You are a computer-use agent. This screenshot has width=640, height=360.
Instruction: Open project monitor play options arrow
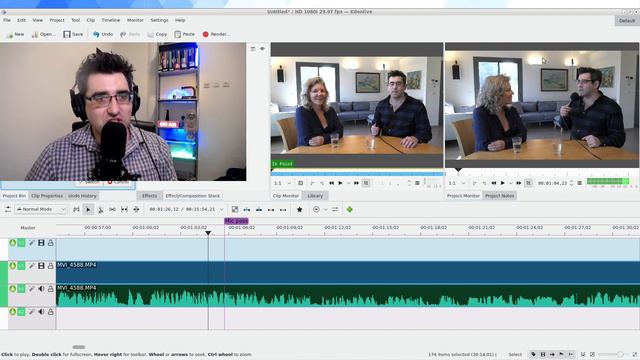pyautogui.click(x=510, y=183)
